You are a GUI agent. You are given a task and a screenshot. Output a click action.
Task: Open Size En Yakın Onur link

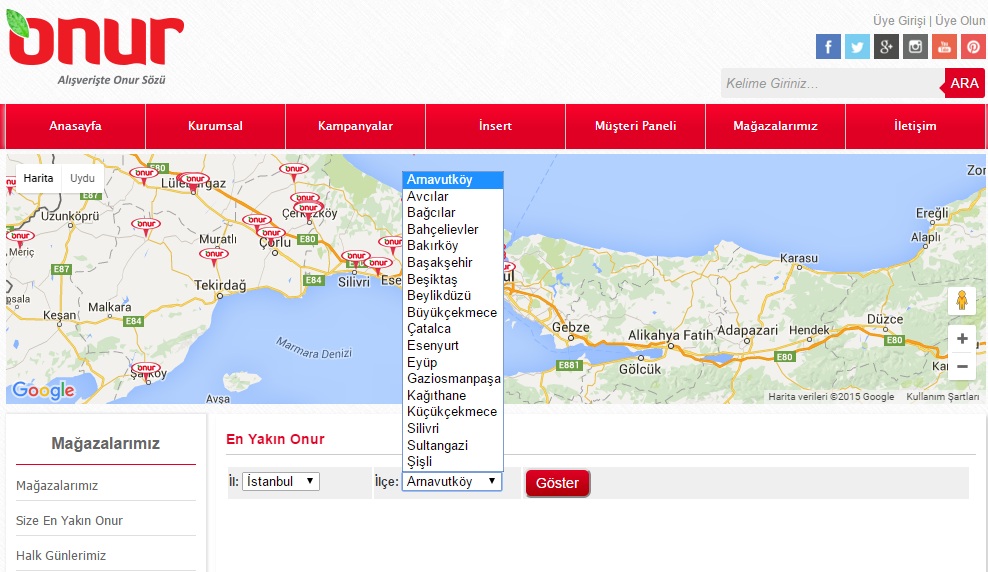click(69, 521)
